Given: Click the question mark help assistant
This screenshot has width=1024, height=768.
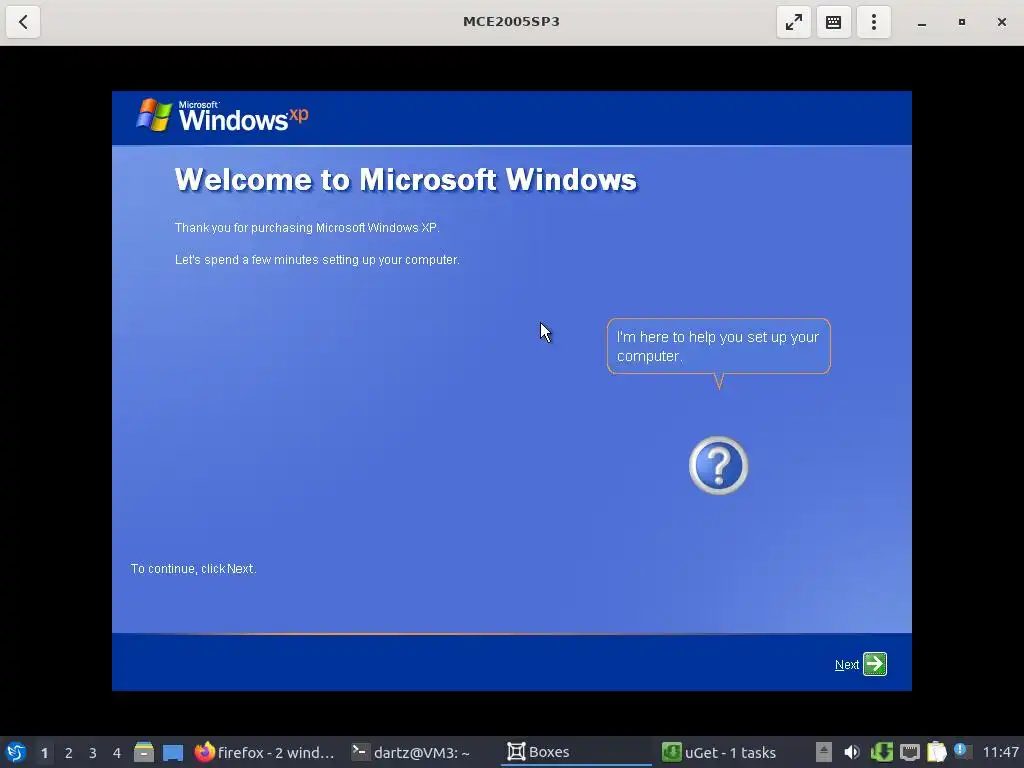Looking at the screenshot, I should (718, 466).
